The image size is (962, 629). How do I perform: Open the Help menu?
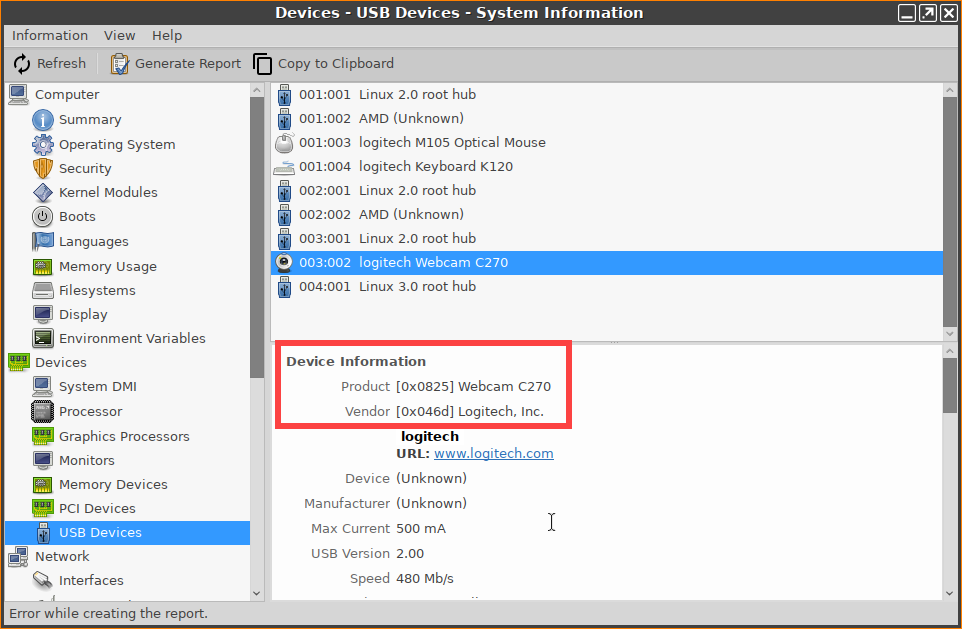pos(167,35)
